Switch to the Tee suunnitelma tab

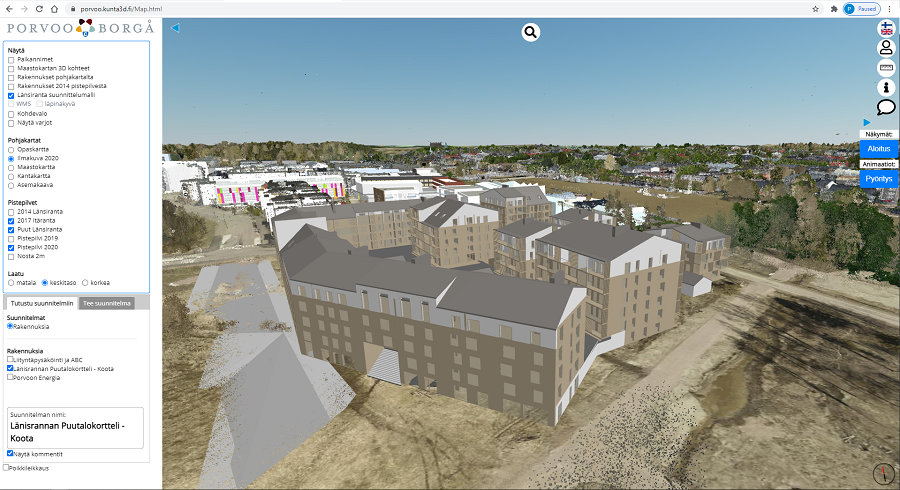click(106, 303)
